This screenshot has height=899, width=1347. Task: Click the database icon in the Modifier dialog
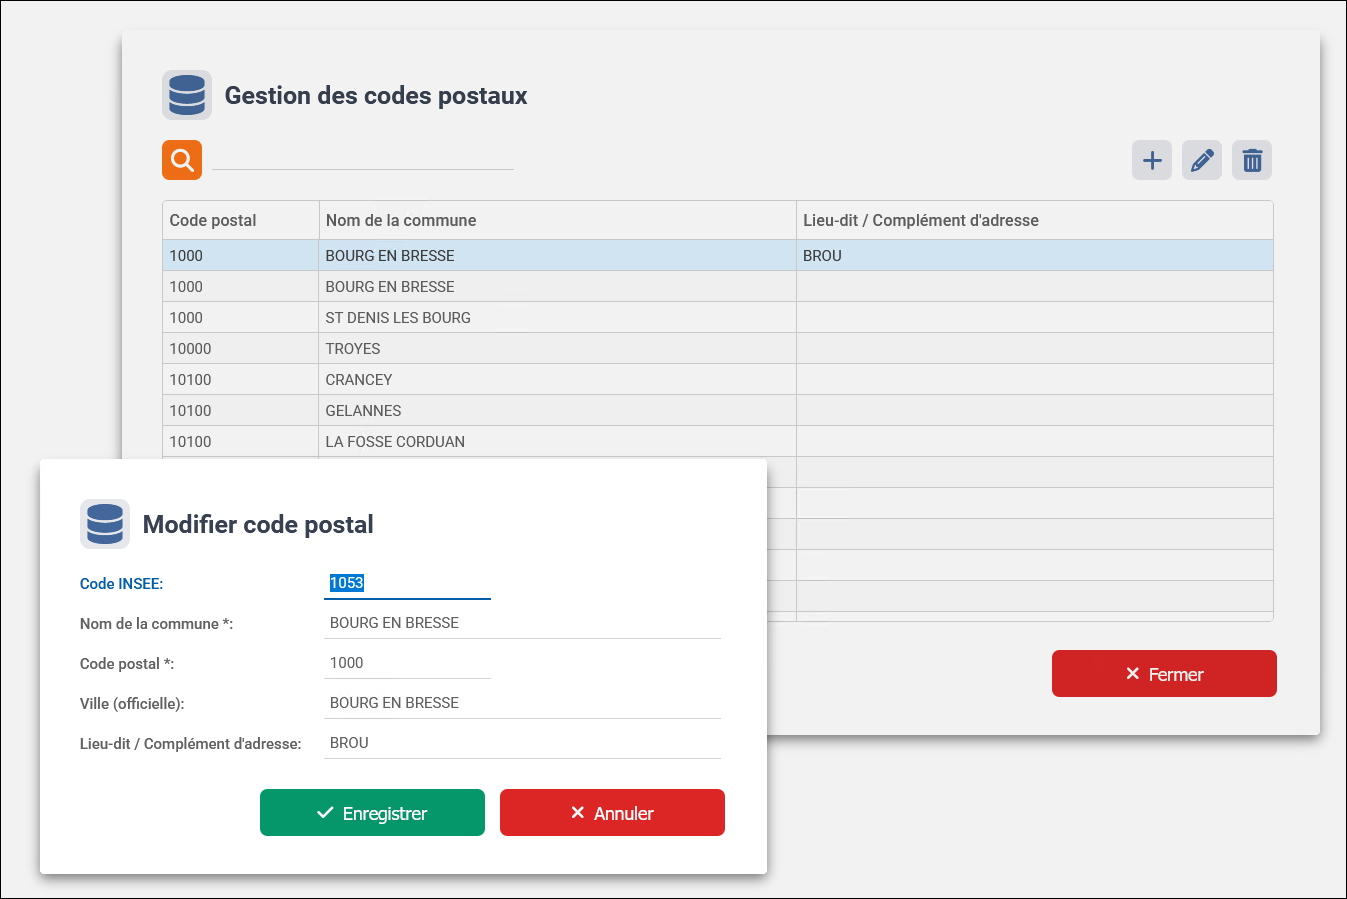pos(105,524)
